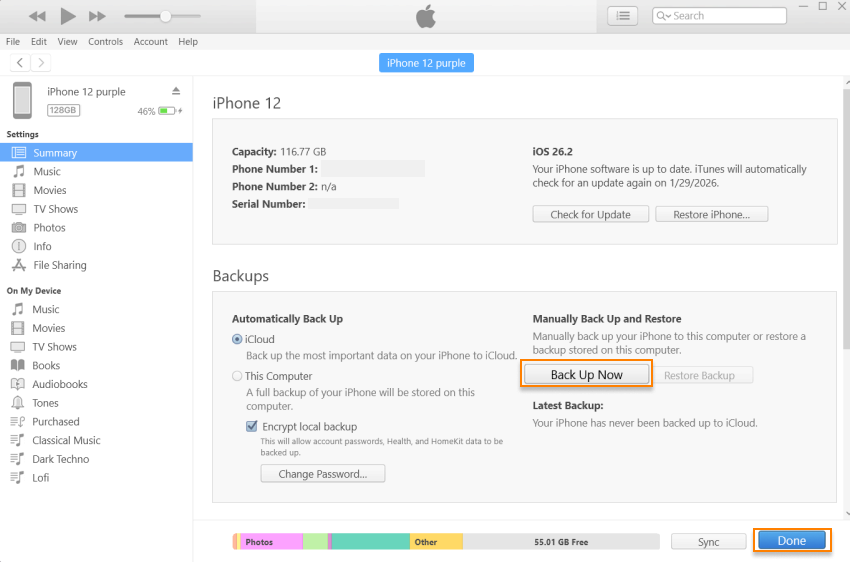Click the Back Up Now button

[587, 374]
